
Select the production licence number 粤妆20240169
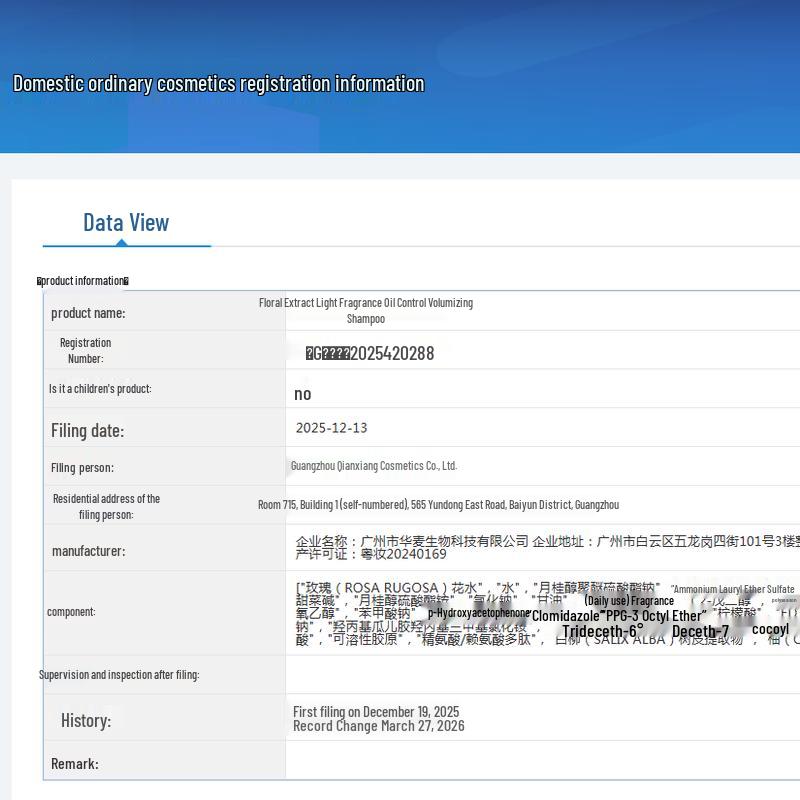click(x=404, y=554)
